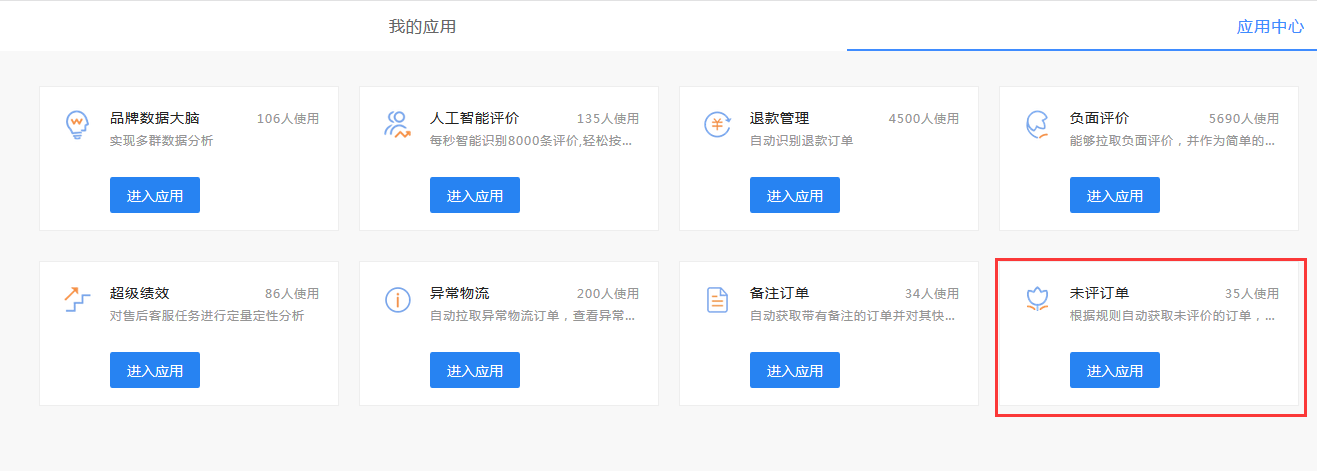Click the 备注订单 document icon
Viewport: 1317px width, 471px height.
coord(717,300)
